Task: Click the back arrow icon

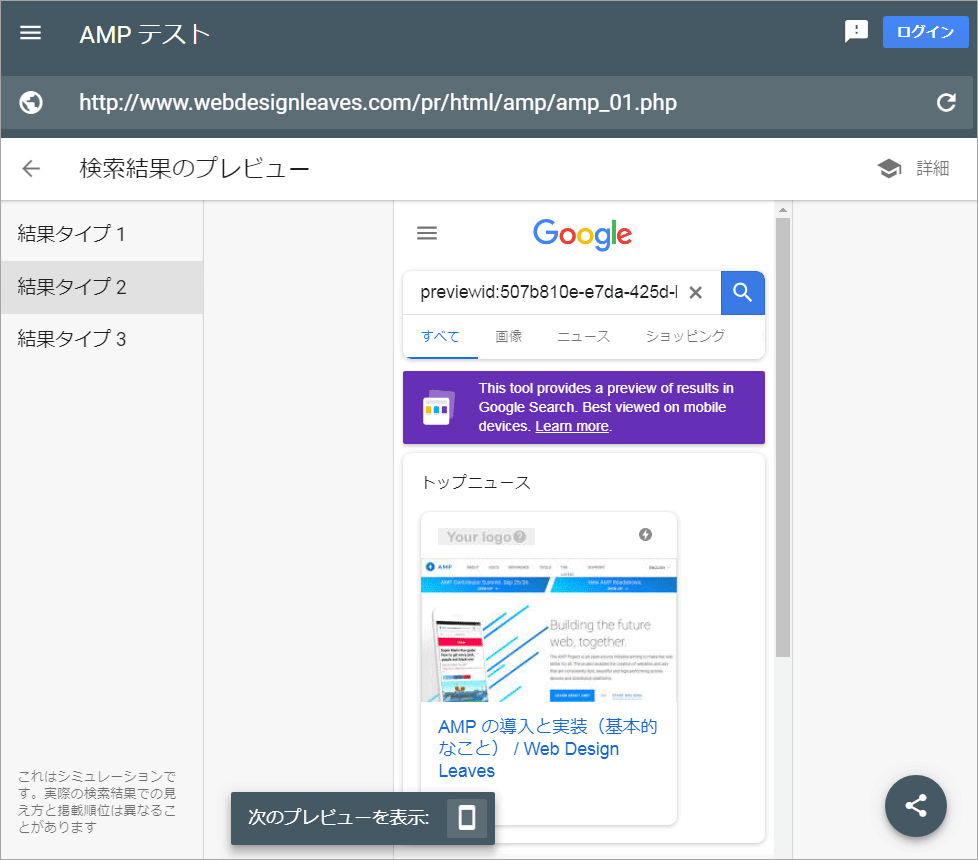Action: pyautogui.click(x=31, y=168)
